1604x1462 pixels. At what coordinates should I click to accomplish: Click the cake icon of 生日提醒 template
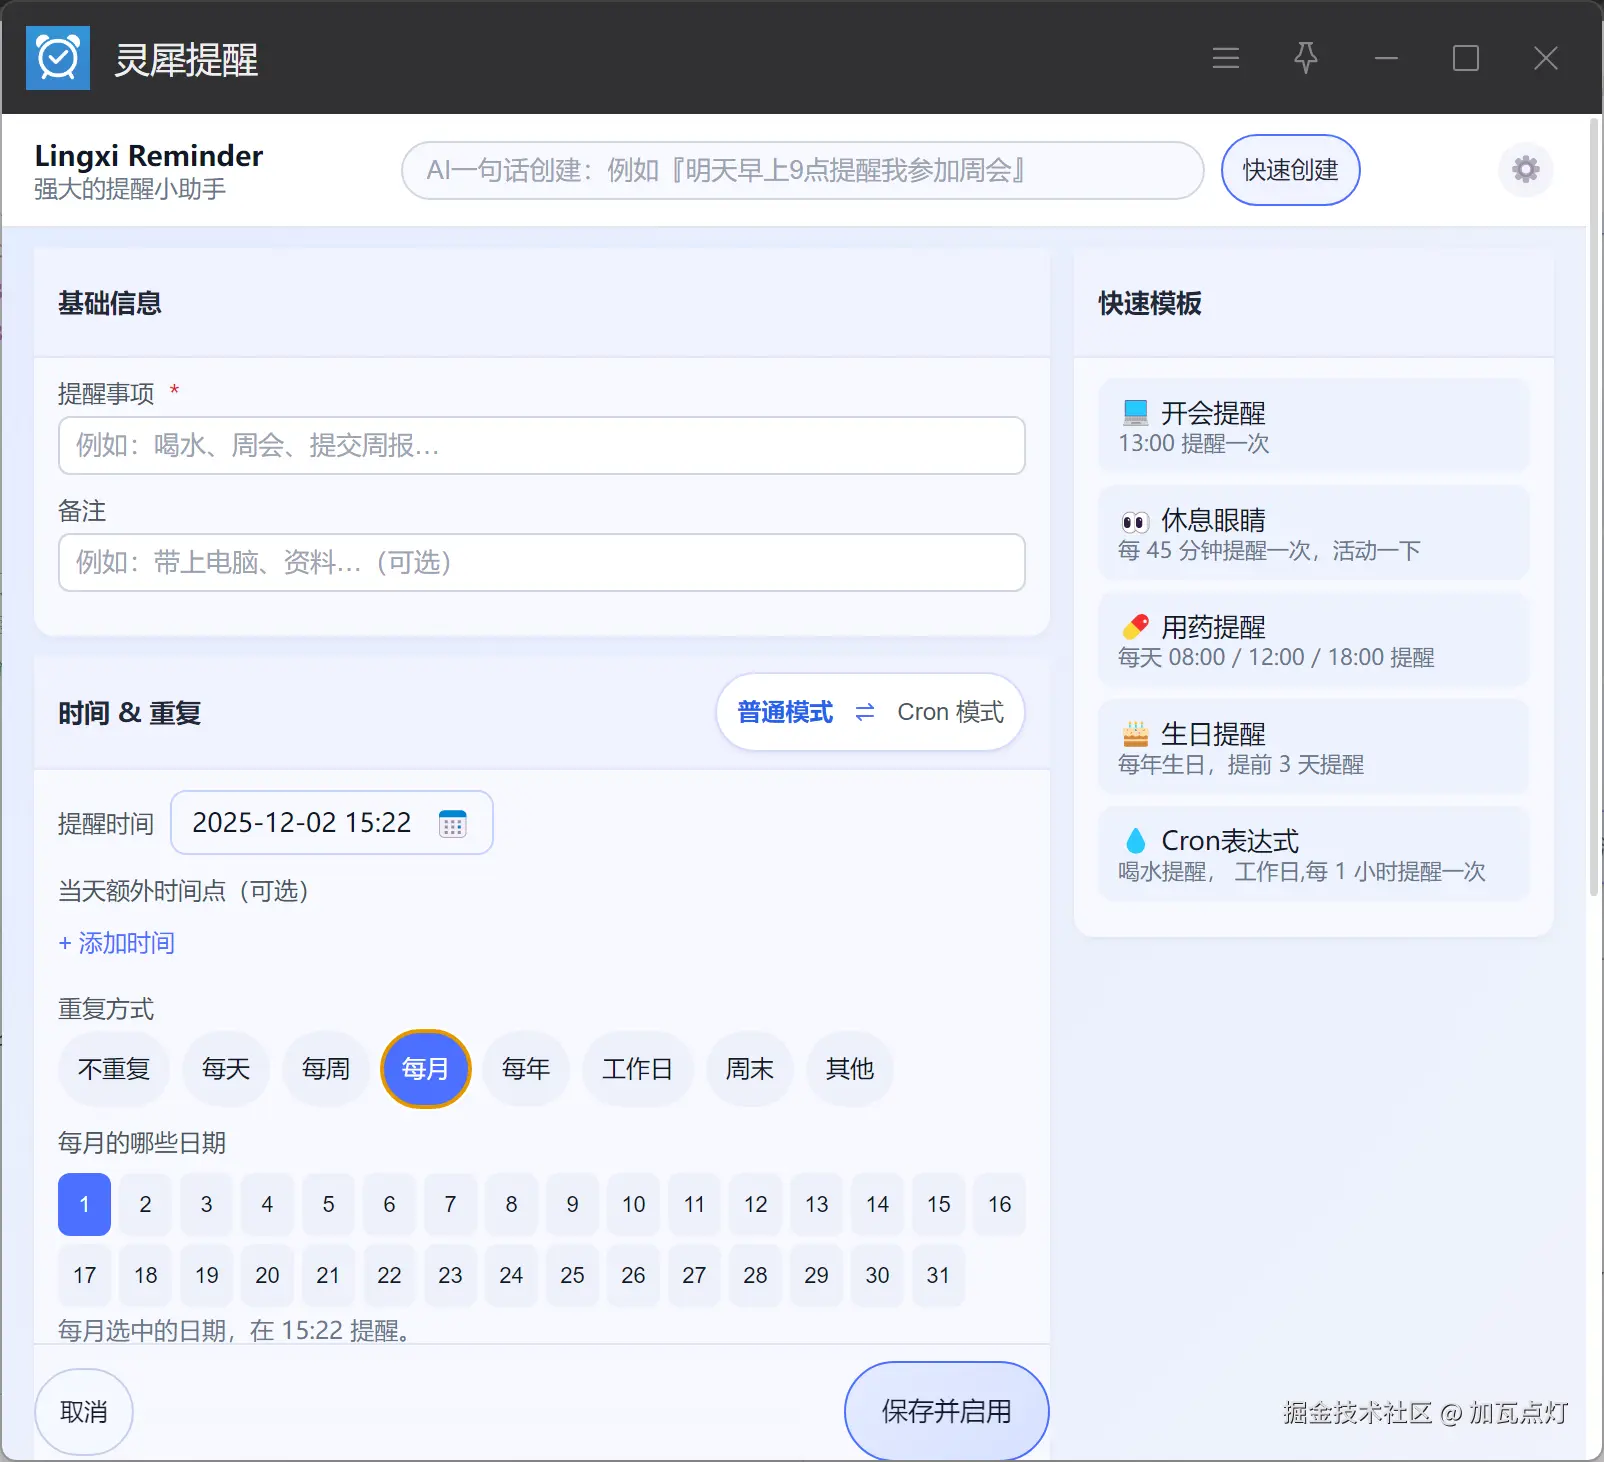click(1135, 734)
